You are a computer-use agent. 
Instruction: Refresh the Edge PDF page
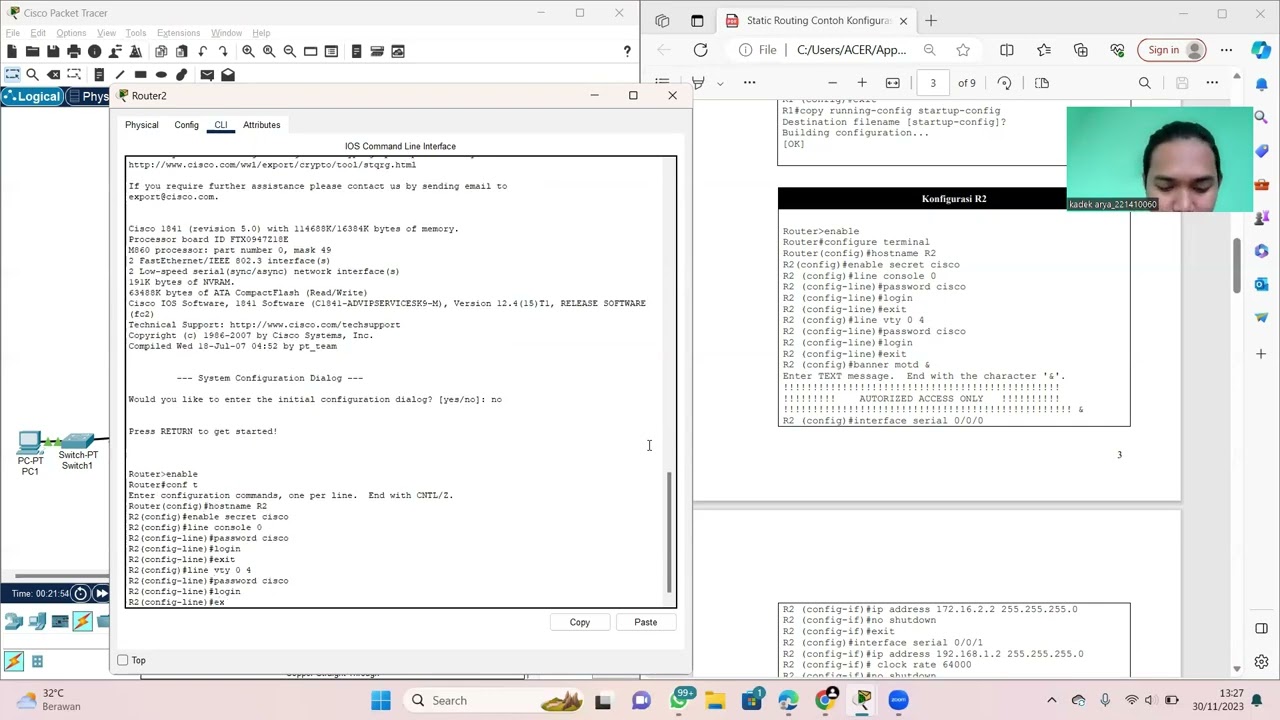pos(700,50)
